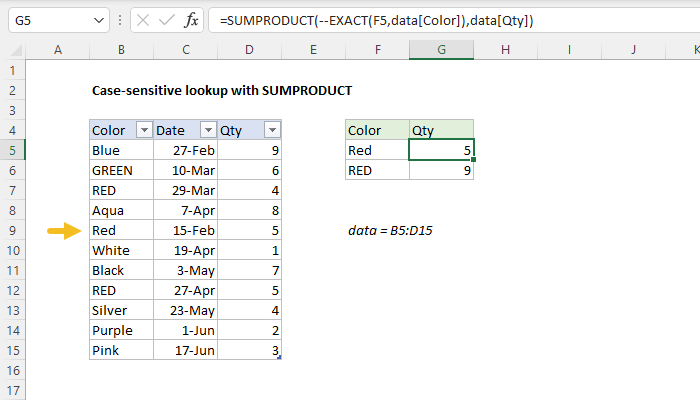Select cell 'RED' in row 7
Viewport: 700px width, 400px height.
(121, 191)
